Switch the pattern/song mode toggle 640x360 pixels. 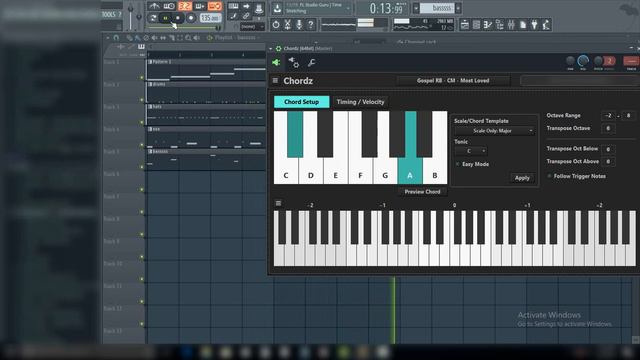153,18
